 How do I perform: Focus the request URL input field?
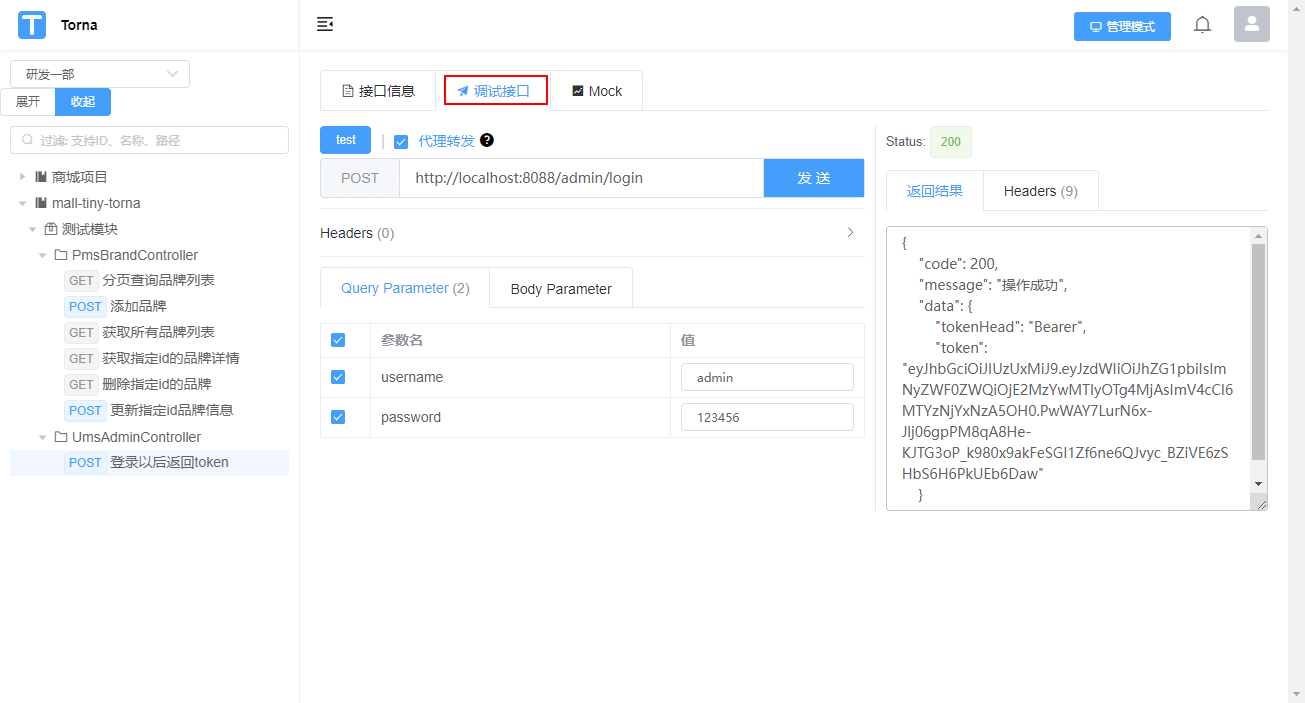coord(581,178)
